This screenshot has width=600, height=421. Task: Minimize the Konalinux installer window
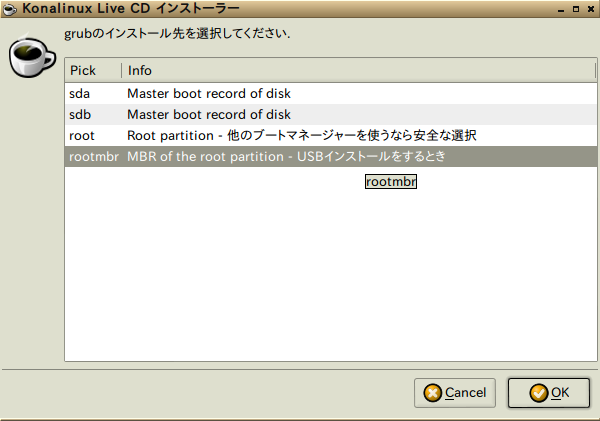point(561,9)
